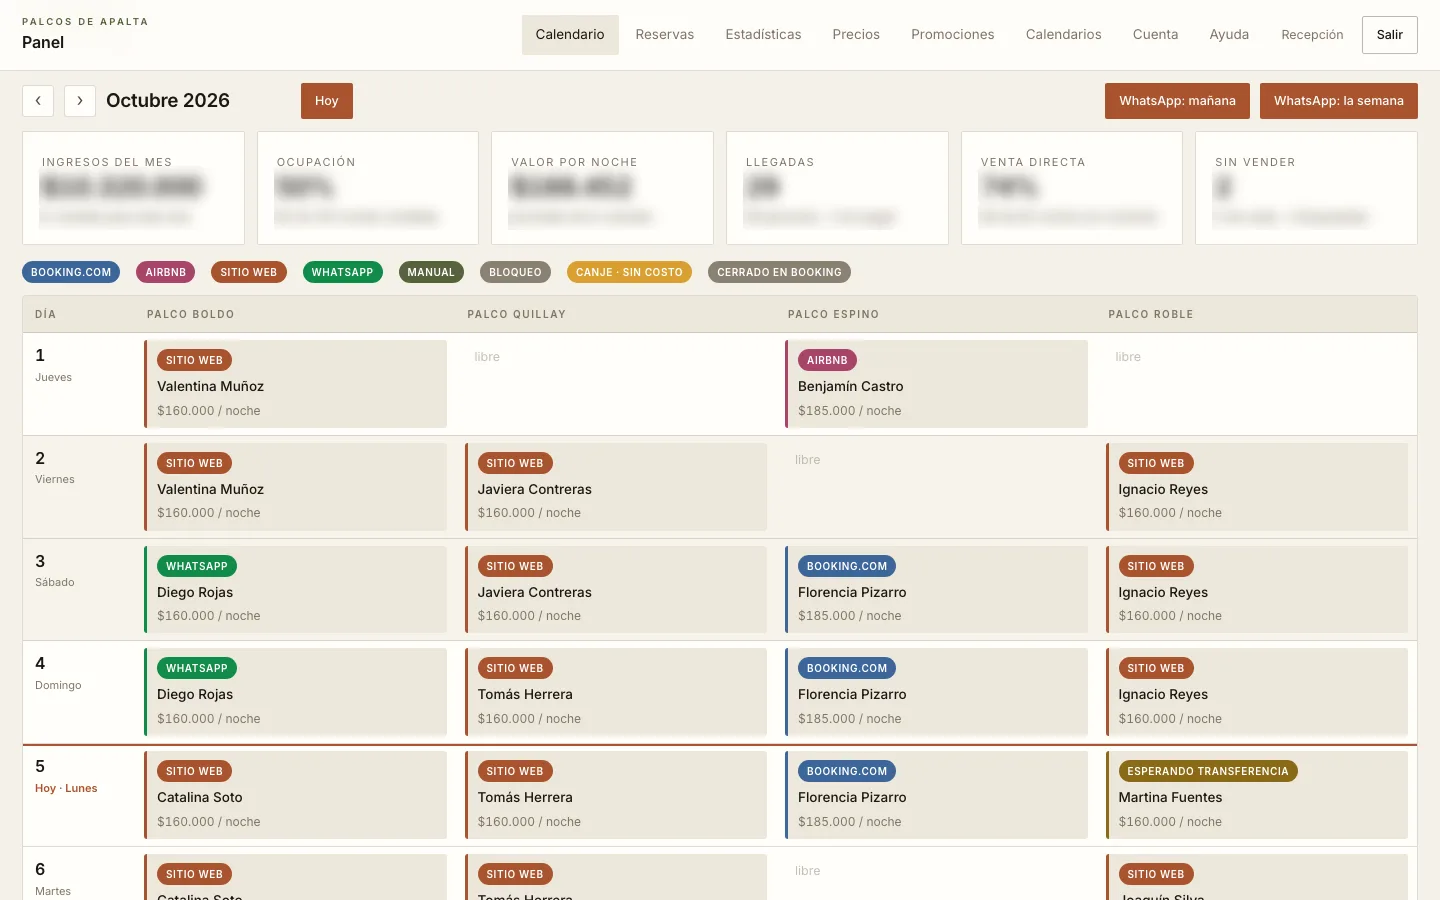Switch to the Reservas tab
This screenshot has height=900, width=1440.
(x=665, y=35)
